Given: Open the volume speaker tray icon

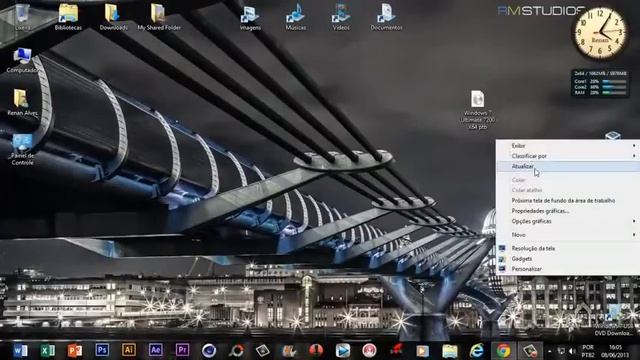Looking at the screenshot, I should (x=572, y=351).
